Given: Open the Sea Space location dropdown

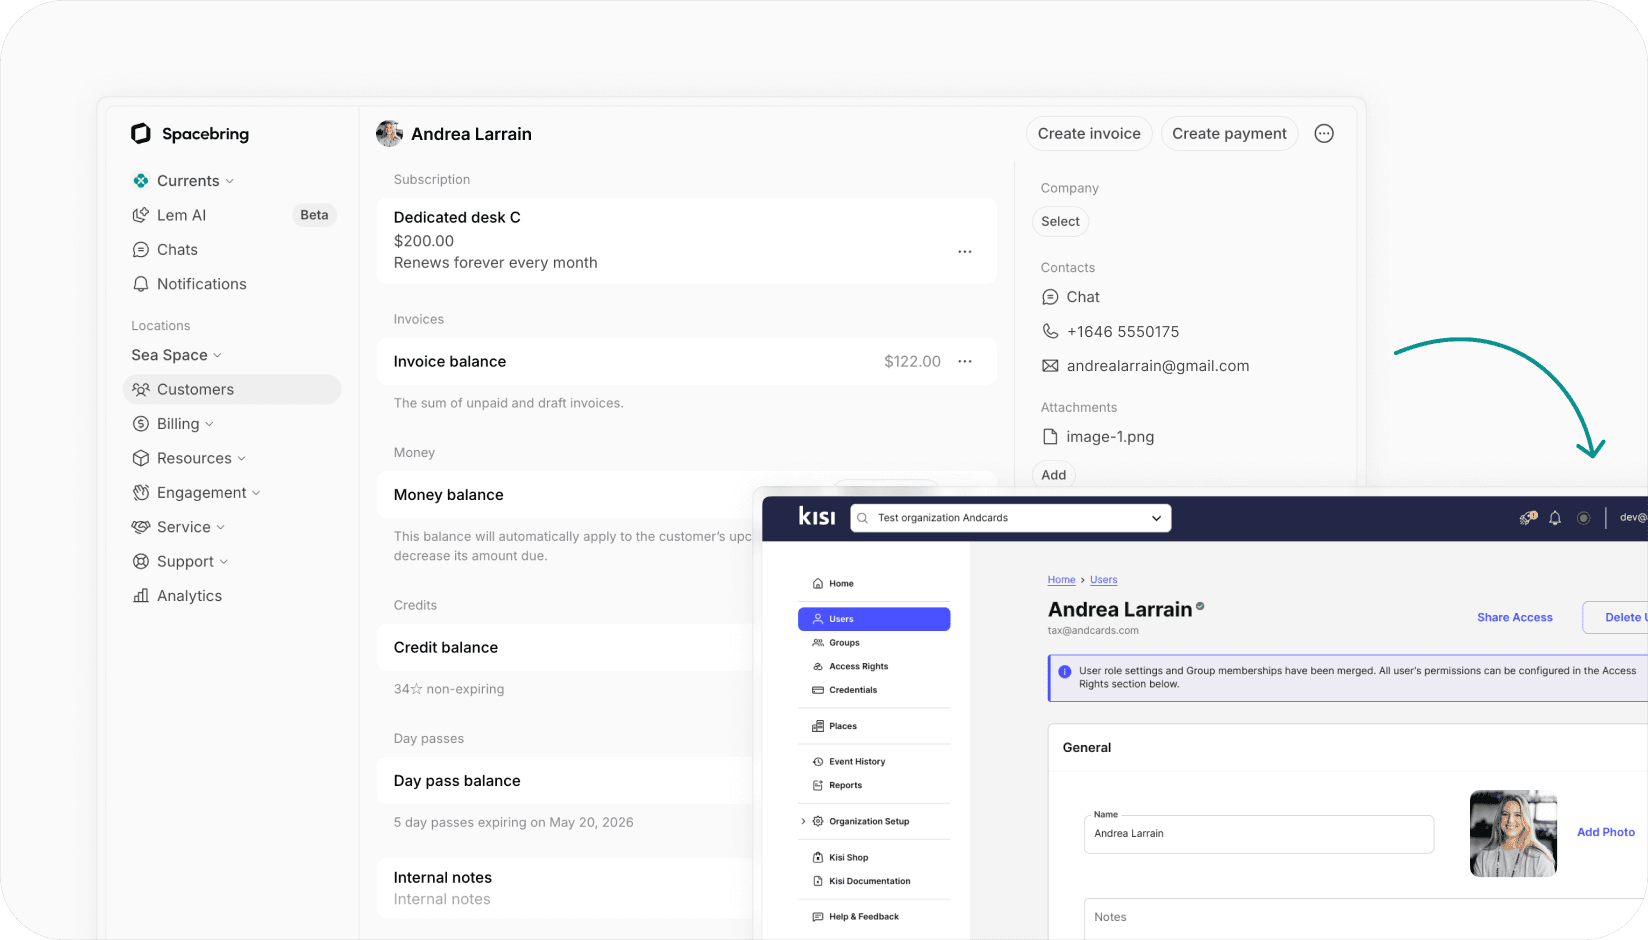Looking at the screenshot, I should coord(176,355).
